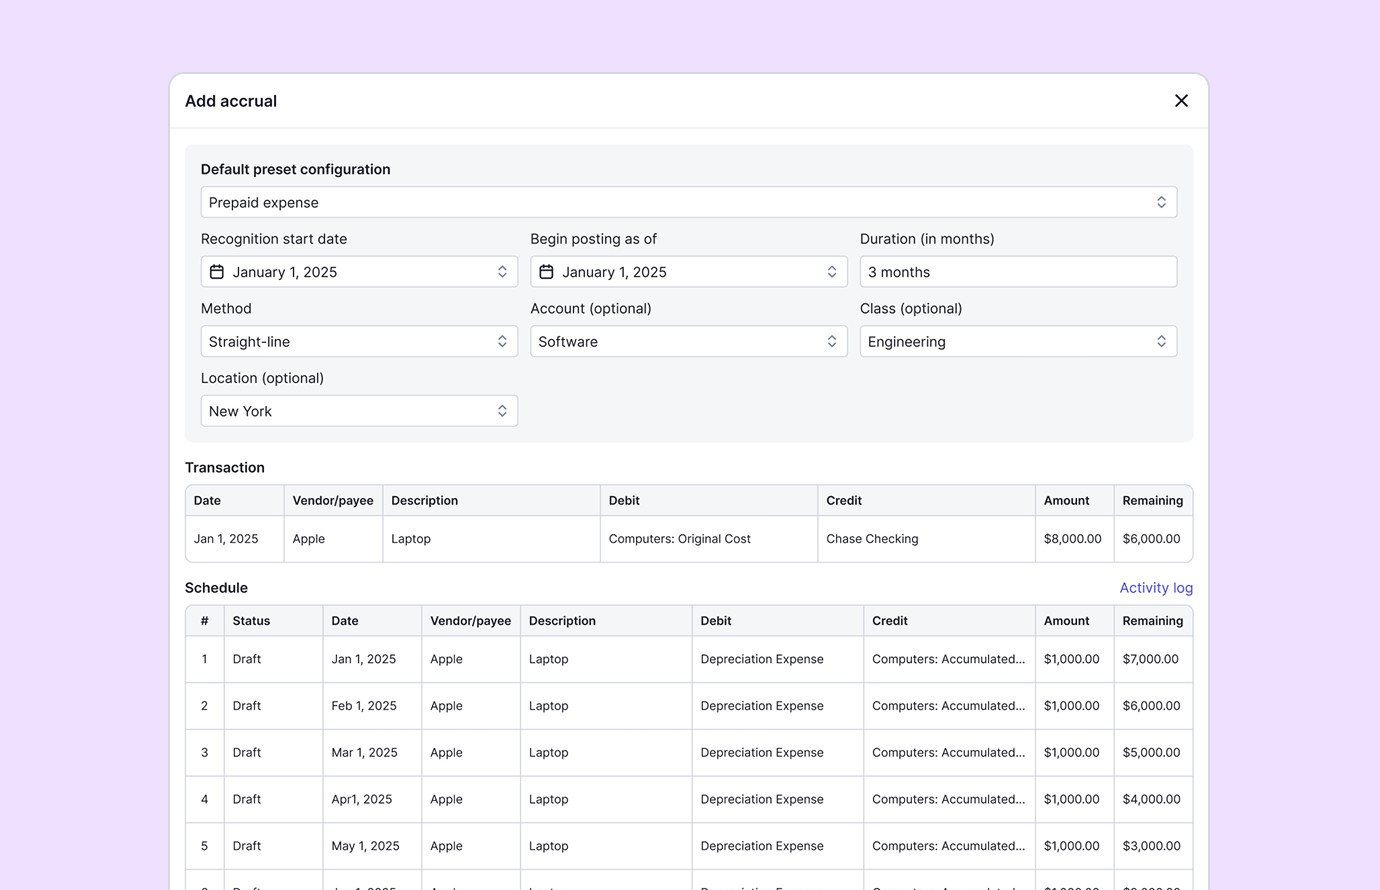The width and height of the screenshot is (1380, 890).
Task: Click the Computers: Original Cost debit cell
Action: click(680, 539)
